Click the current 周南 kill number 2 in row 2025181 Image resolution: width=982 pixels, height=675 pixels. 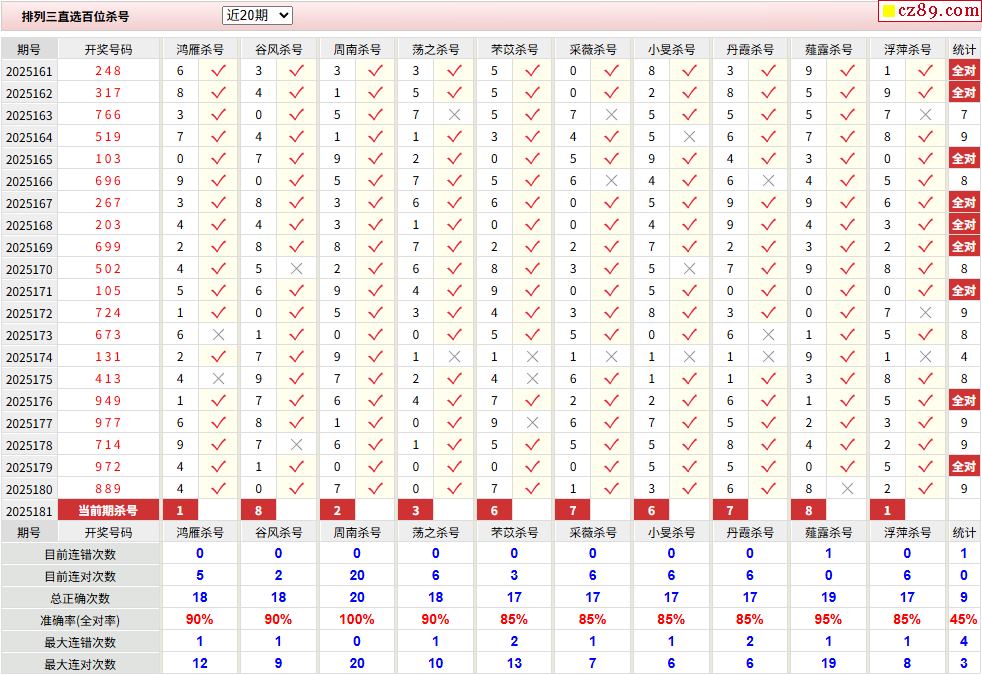[338, 510]
